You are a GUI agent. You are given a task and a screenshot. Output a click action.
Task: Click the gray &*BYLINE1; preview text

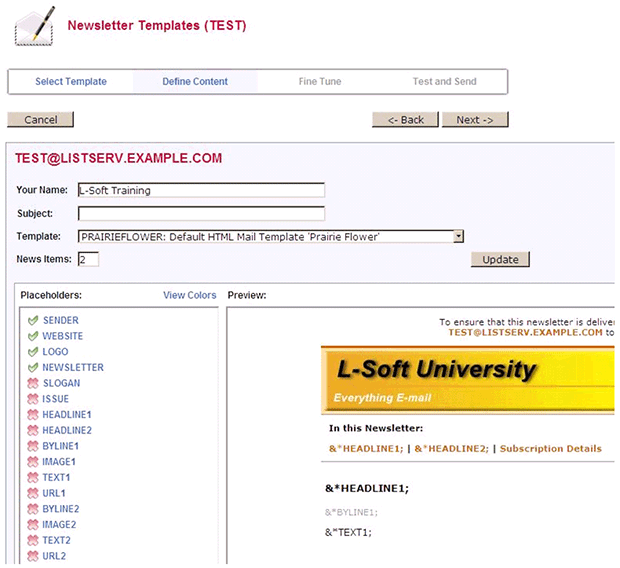(351, 513)
